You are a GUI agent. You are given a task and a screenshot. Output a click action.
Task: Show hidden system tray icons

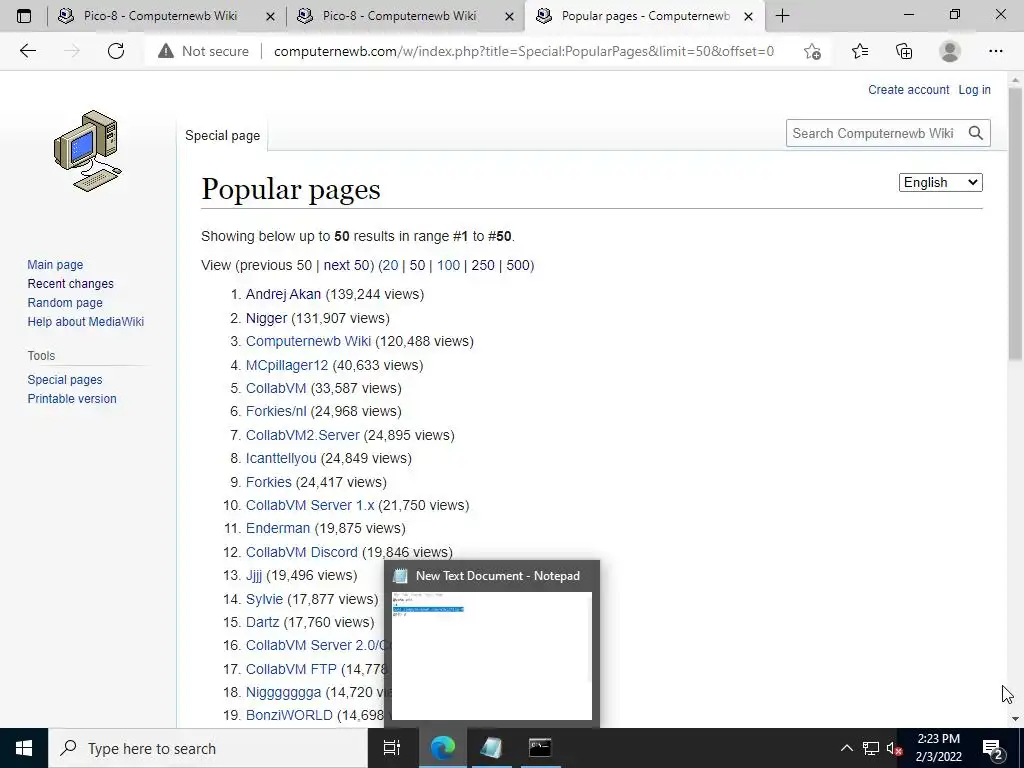(846, 748)
